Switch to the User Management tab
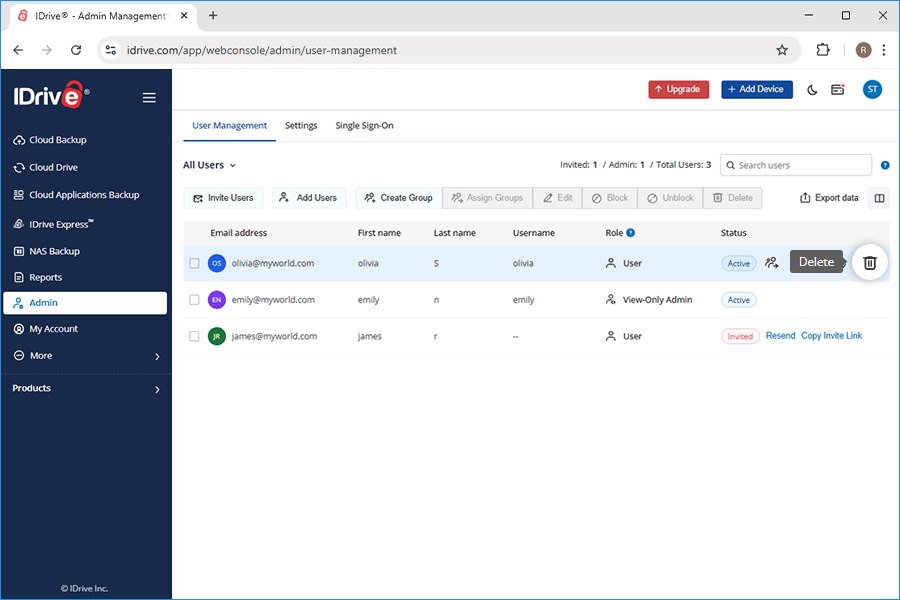 pos(229,126)
